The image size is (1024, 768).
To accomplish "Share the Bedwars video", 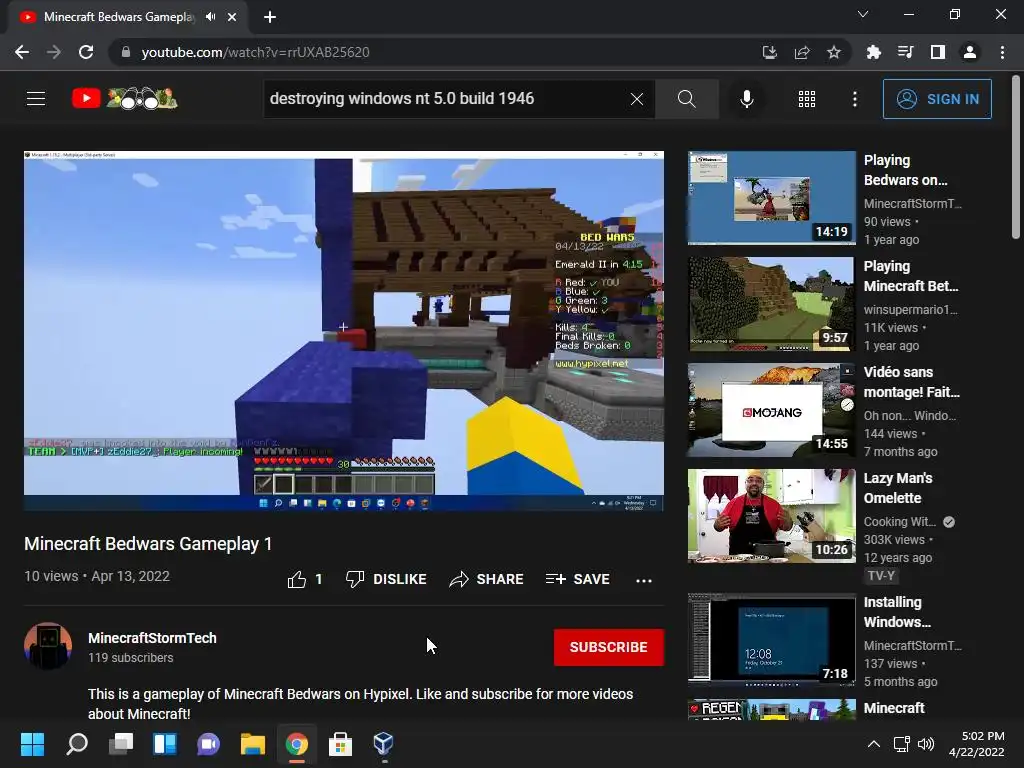I will point(487,579).
